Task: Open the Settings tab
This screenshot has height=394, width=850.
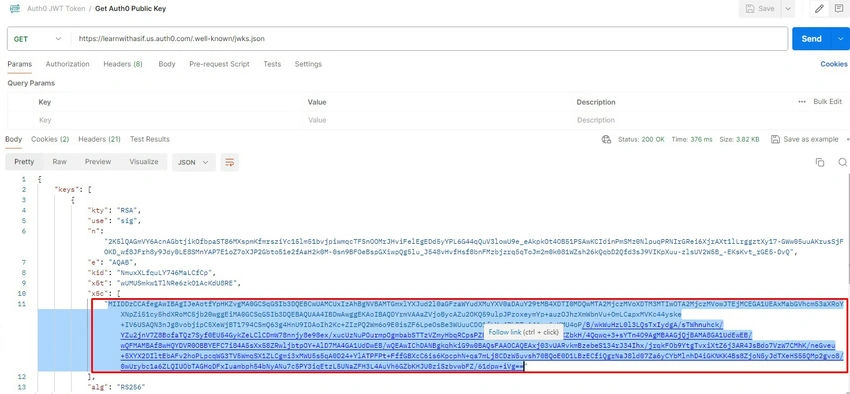Action: tap(308, 64)
